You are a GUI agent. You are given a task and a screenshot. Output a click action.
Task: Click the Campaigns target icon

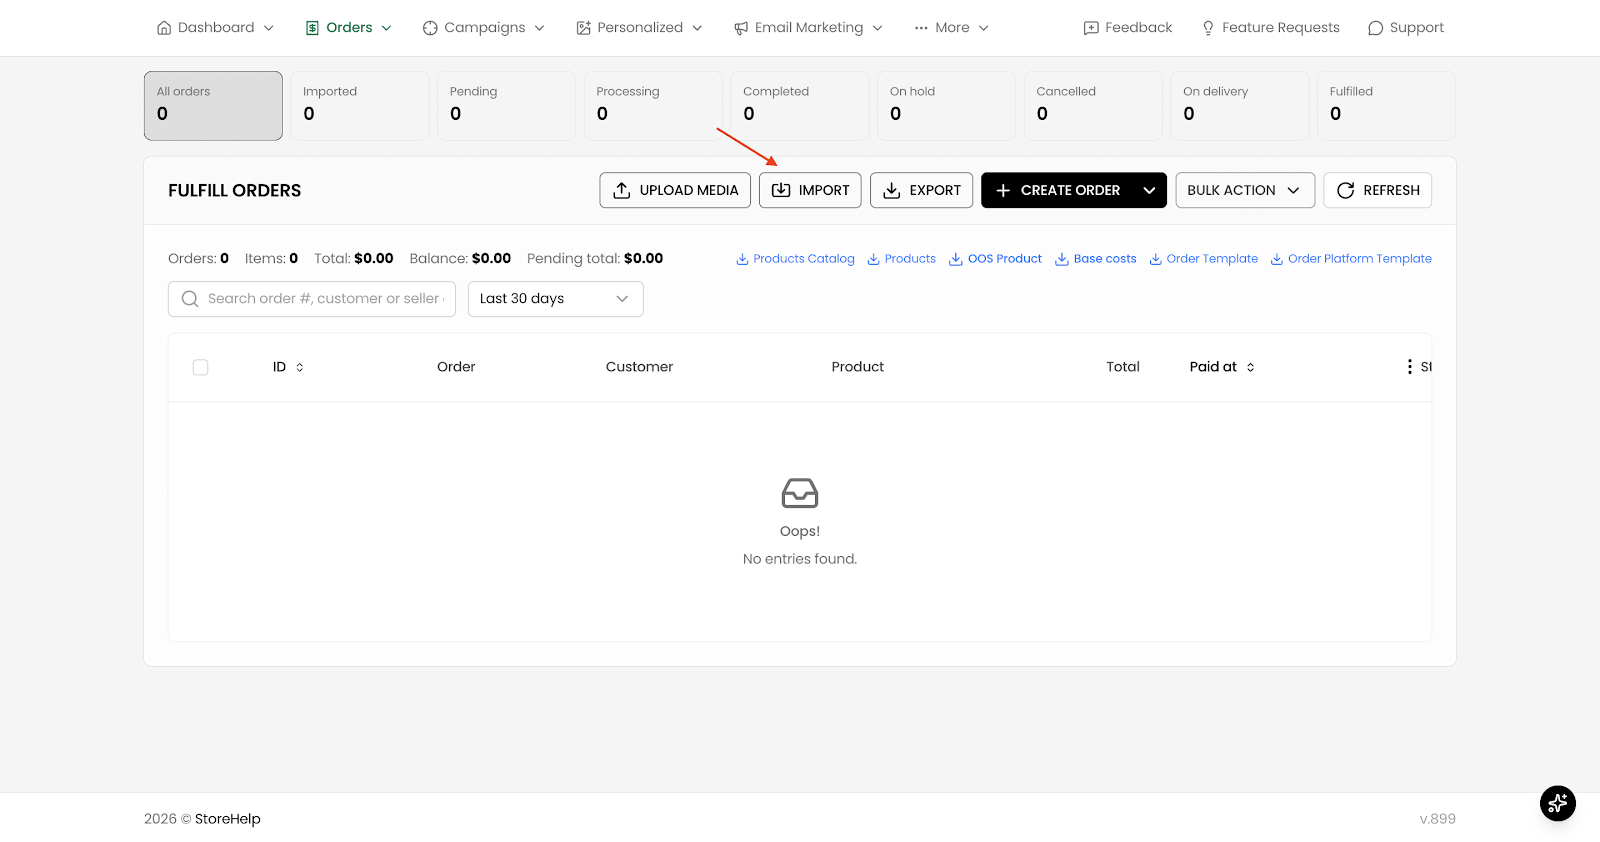coord(430,28)
